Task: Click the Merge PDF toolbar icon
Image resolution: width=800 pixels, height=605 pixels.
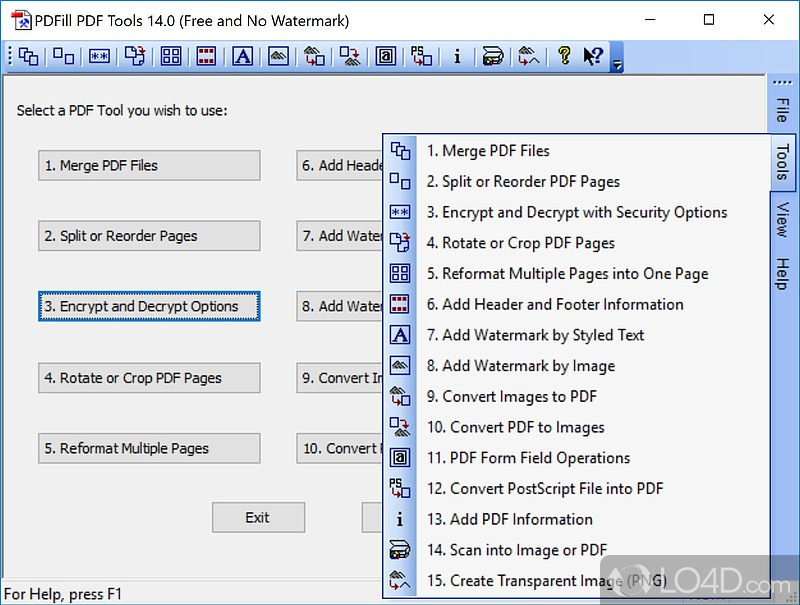Action: point(28,56)
